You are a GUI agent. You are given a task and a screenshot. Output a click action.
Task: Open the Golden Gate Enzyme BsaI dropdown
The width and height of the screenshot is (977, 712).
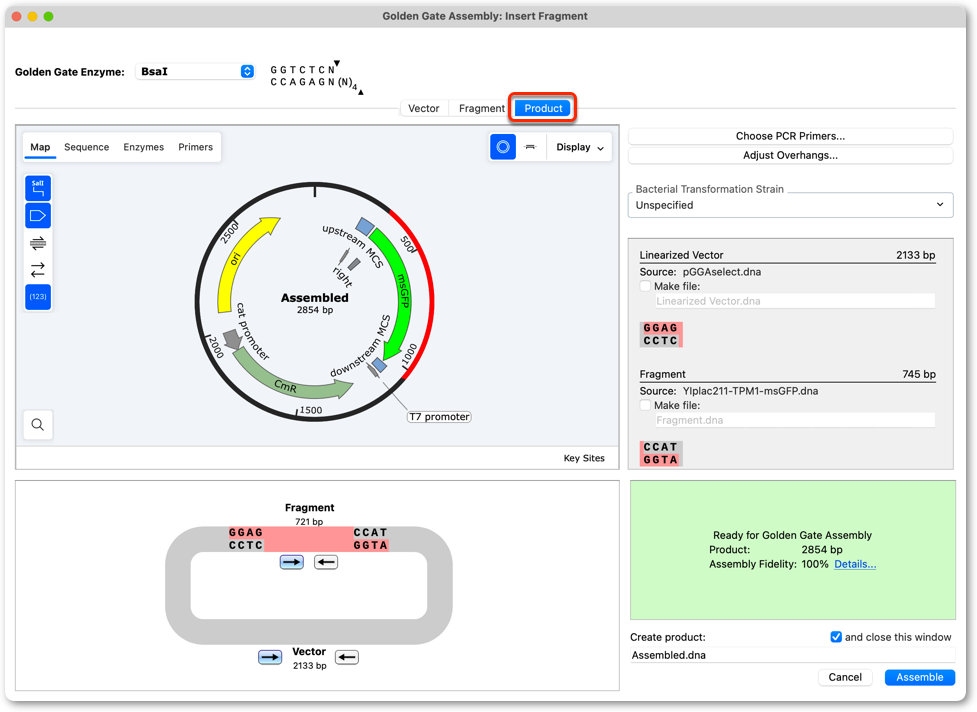[195, 72]
